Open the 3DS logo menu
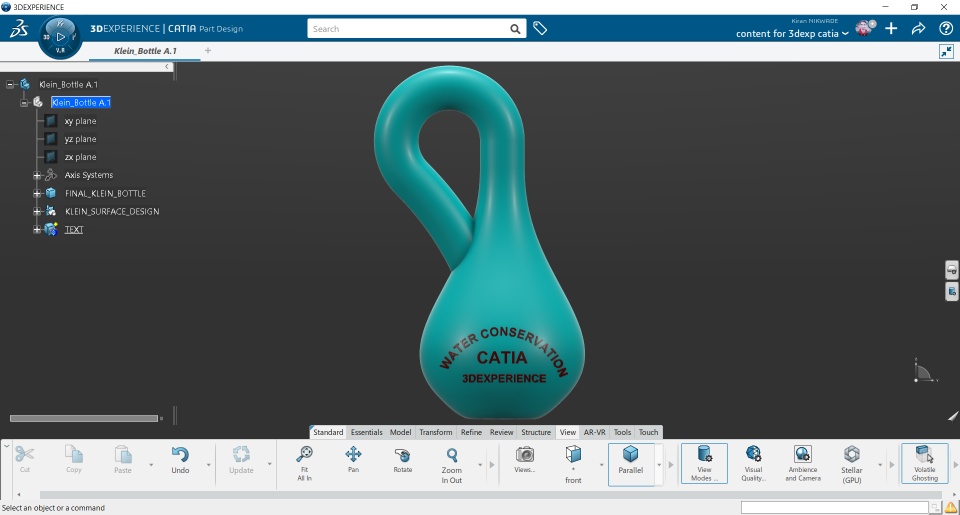960x515 pixels. coord(19,29)
